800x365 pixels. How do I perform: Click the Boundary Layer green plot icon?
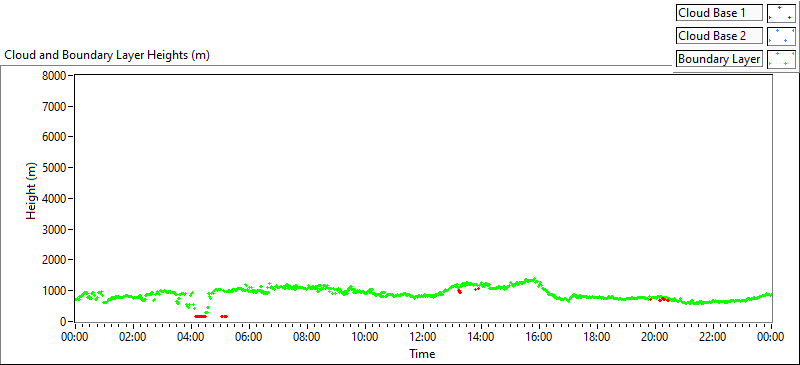pyautogui.click(x=781, y=59)
